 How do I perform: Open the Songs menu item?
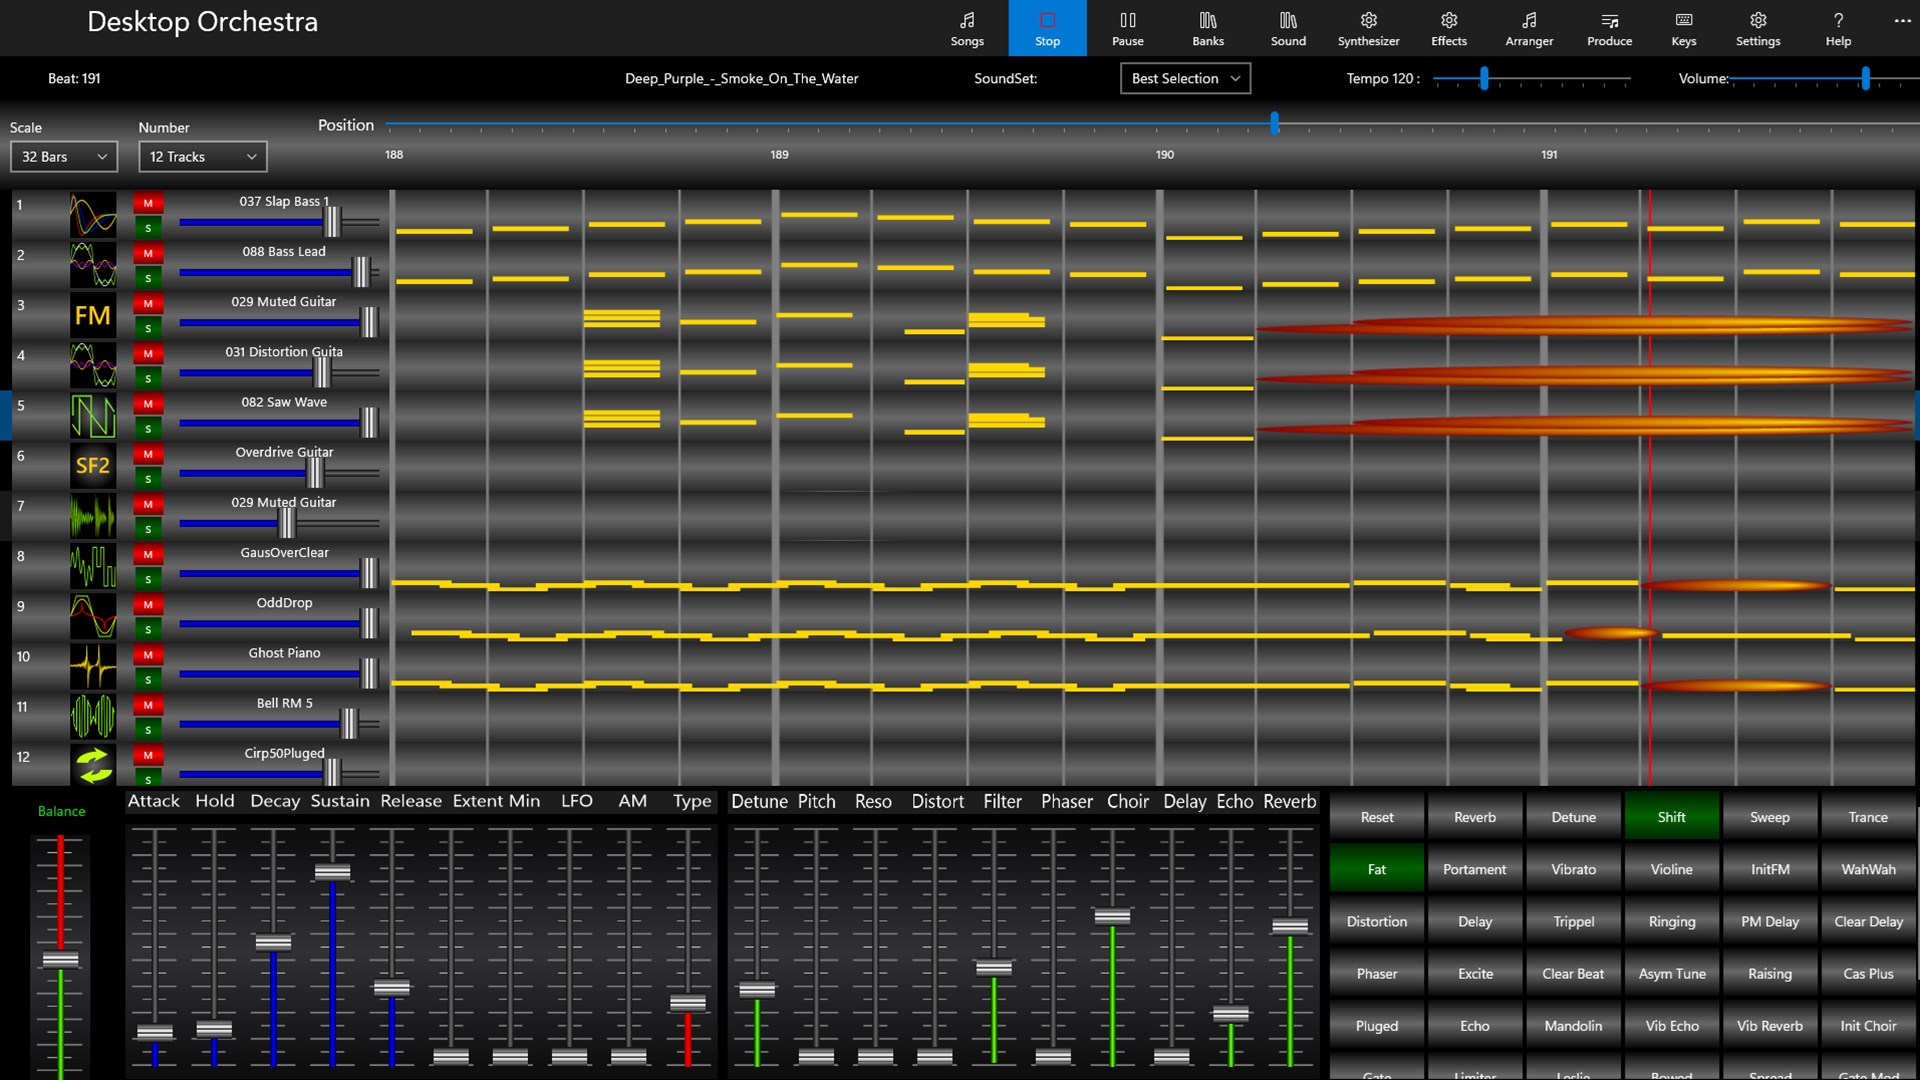pyautogui.click(x=966, y=28)
